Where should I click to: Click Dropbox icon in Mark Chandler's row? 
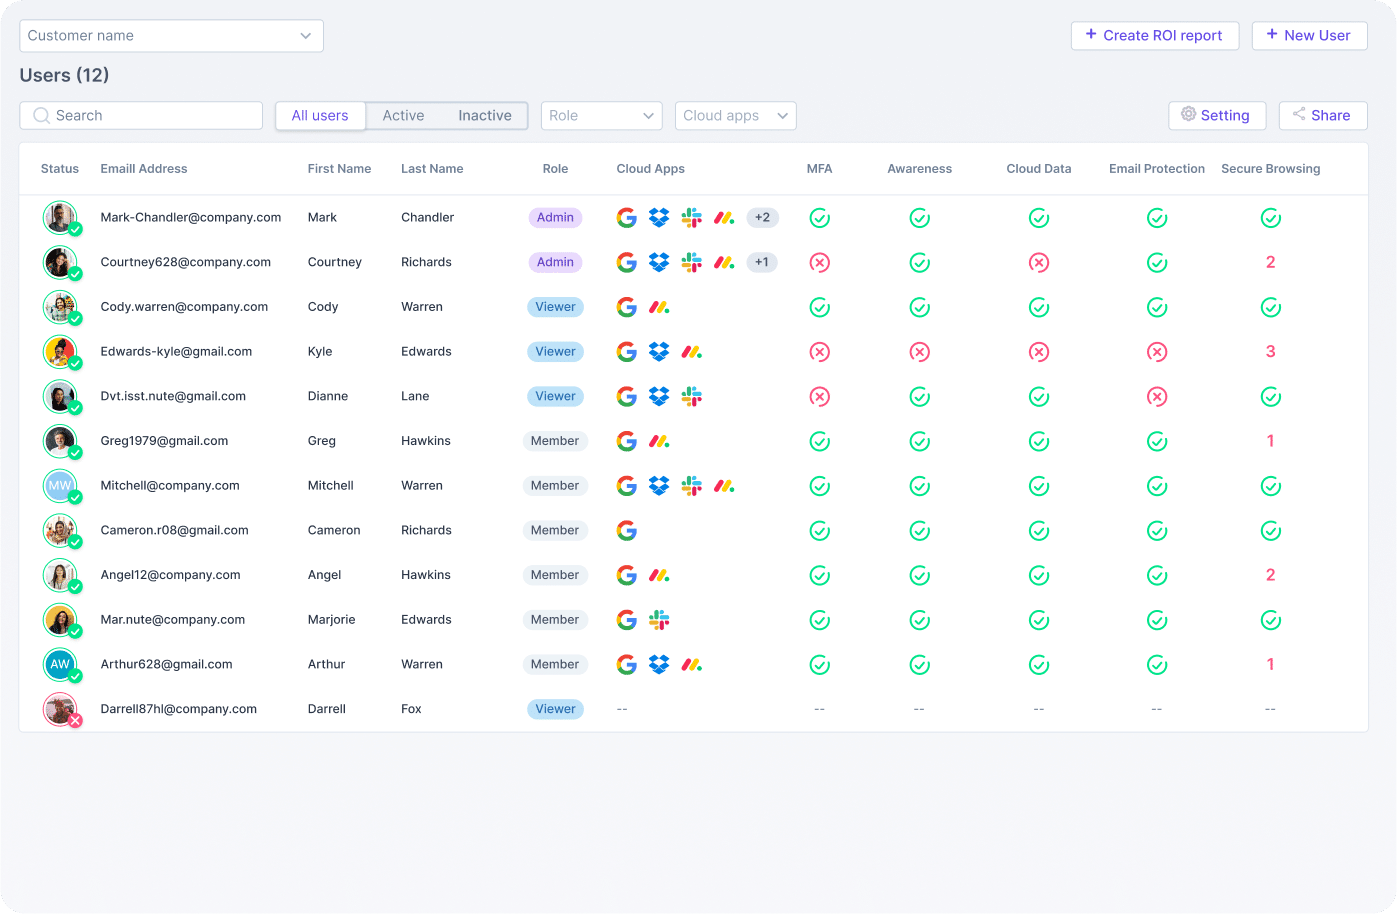[x=659, y=217]
